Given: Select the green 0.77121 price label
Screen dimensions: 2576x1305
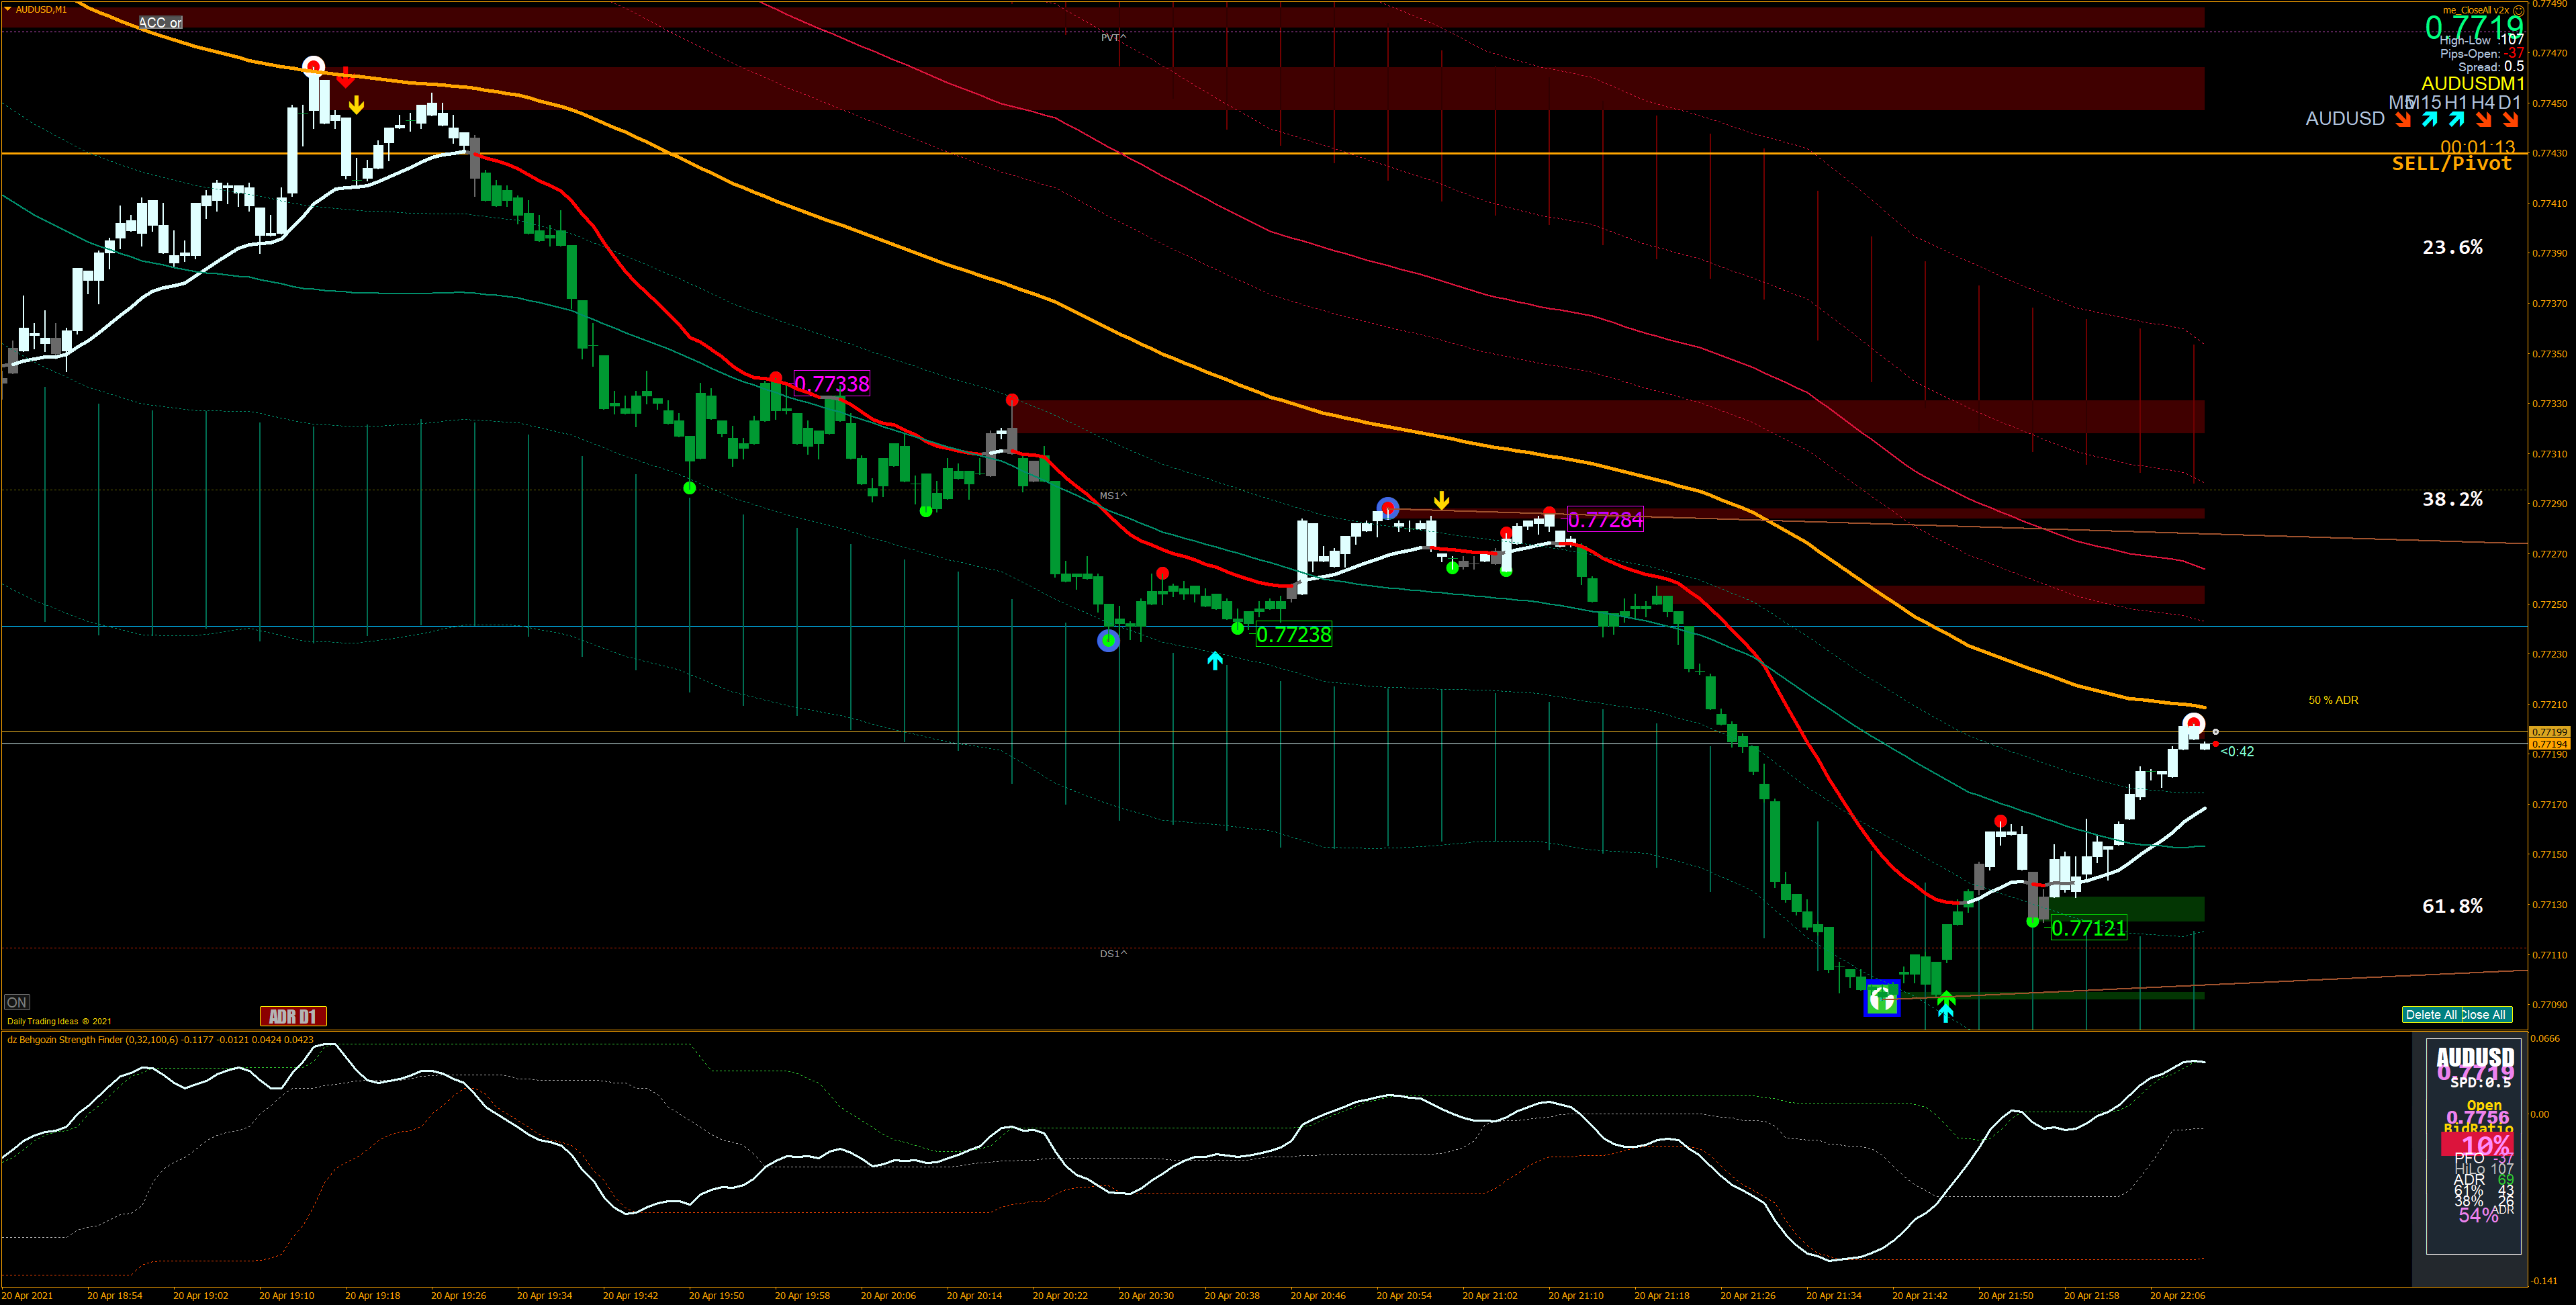Looking at the screenshot, I should 2088,928.
